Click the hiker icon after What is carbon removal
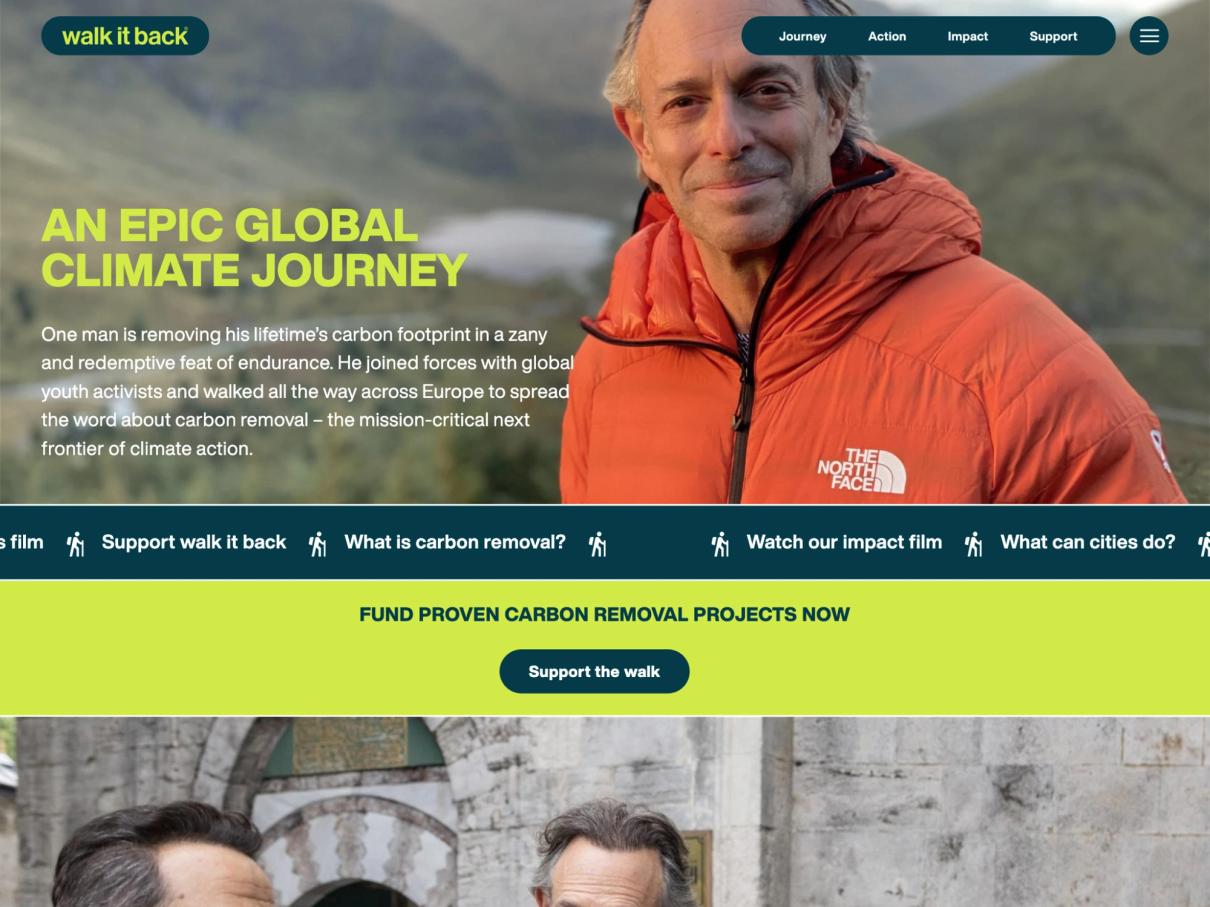The width and height of the screenshot is (1210, 907). [x=597, y=543]
